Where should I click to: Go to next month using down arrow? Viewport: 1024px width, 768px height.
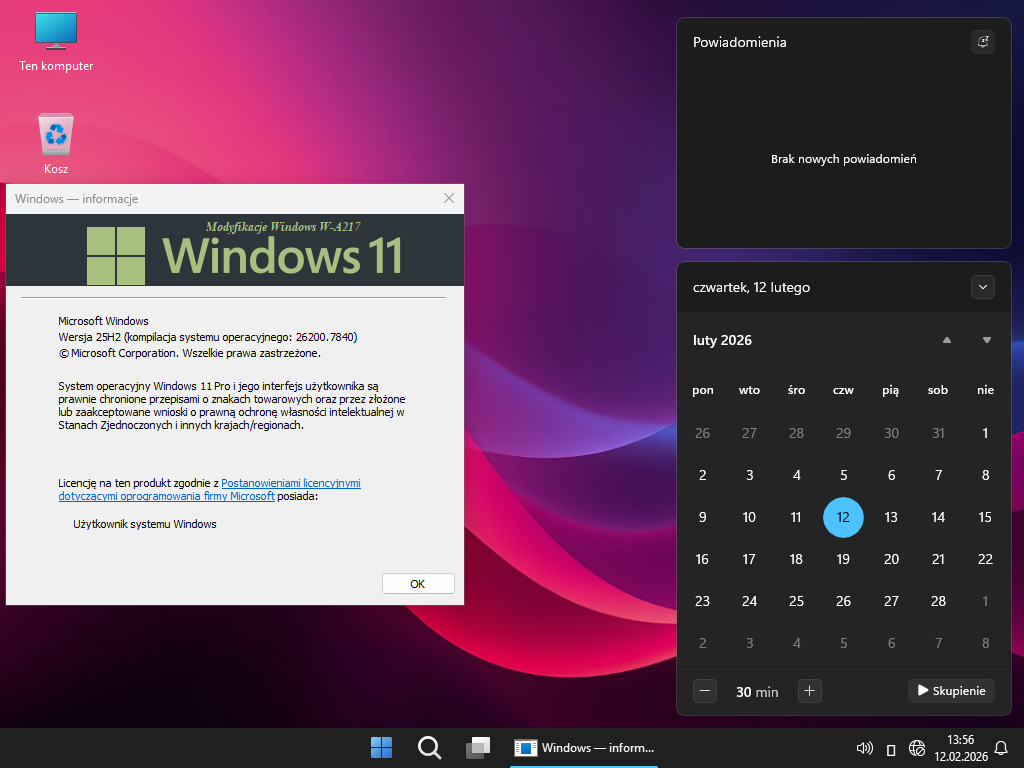(x=986, y=340)
